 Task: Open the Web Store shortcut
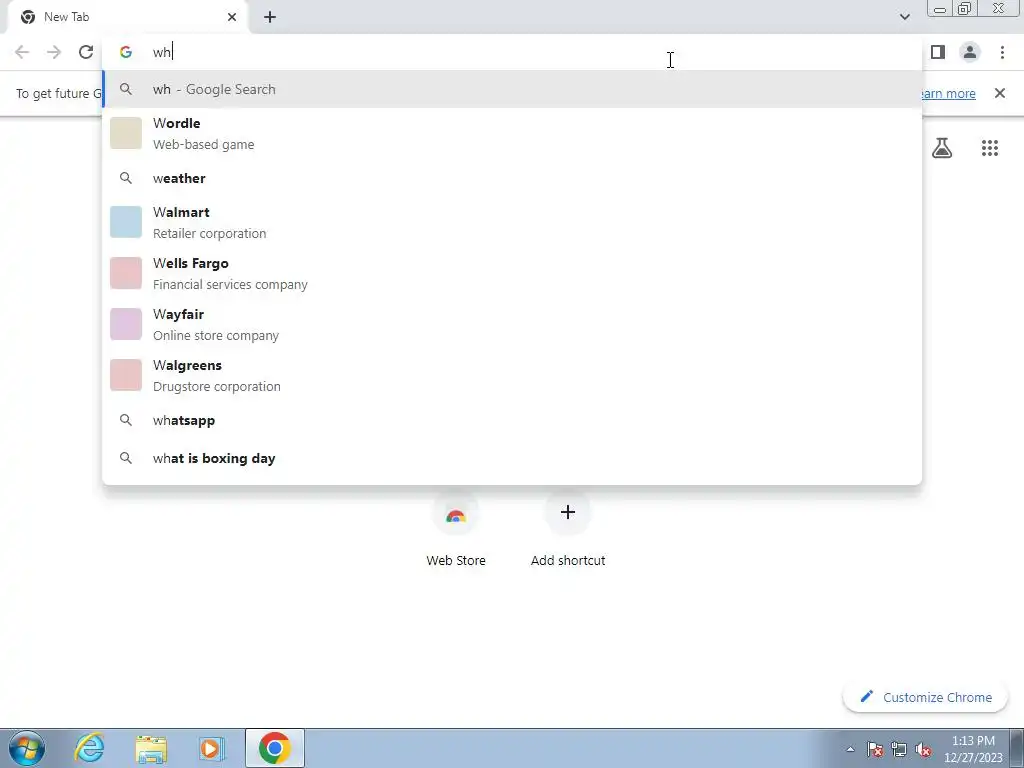coord(456,530)
